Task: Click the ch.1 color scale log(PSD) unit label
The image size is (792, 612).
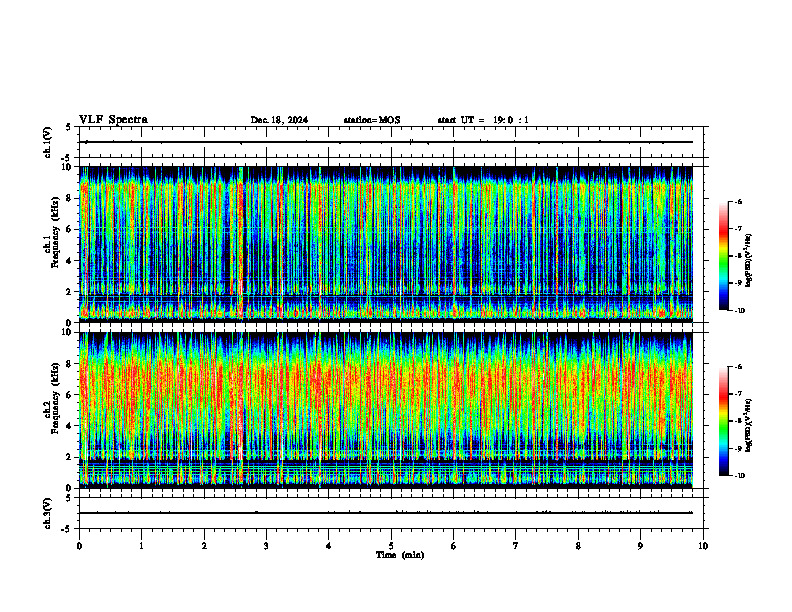Action: tap(748, 260)
